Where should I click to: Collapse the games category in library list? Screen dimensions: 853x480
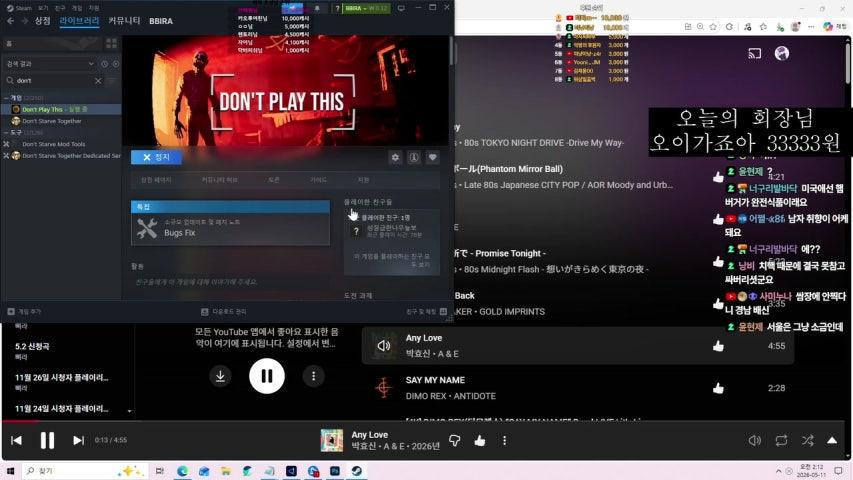point(6,98)
